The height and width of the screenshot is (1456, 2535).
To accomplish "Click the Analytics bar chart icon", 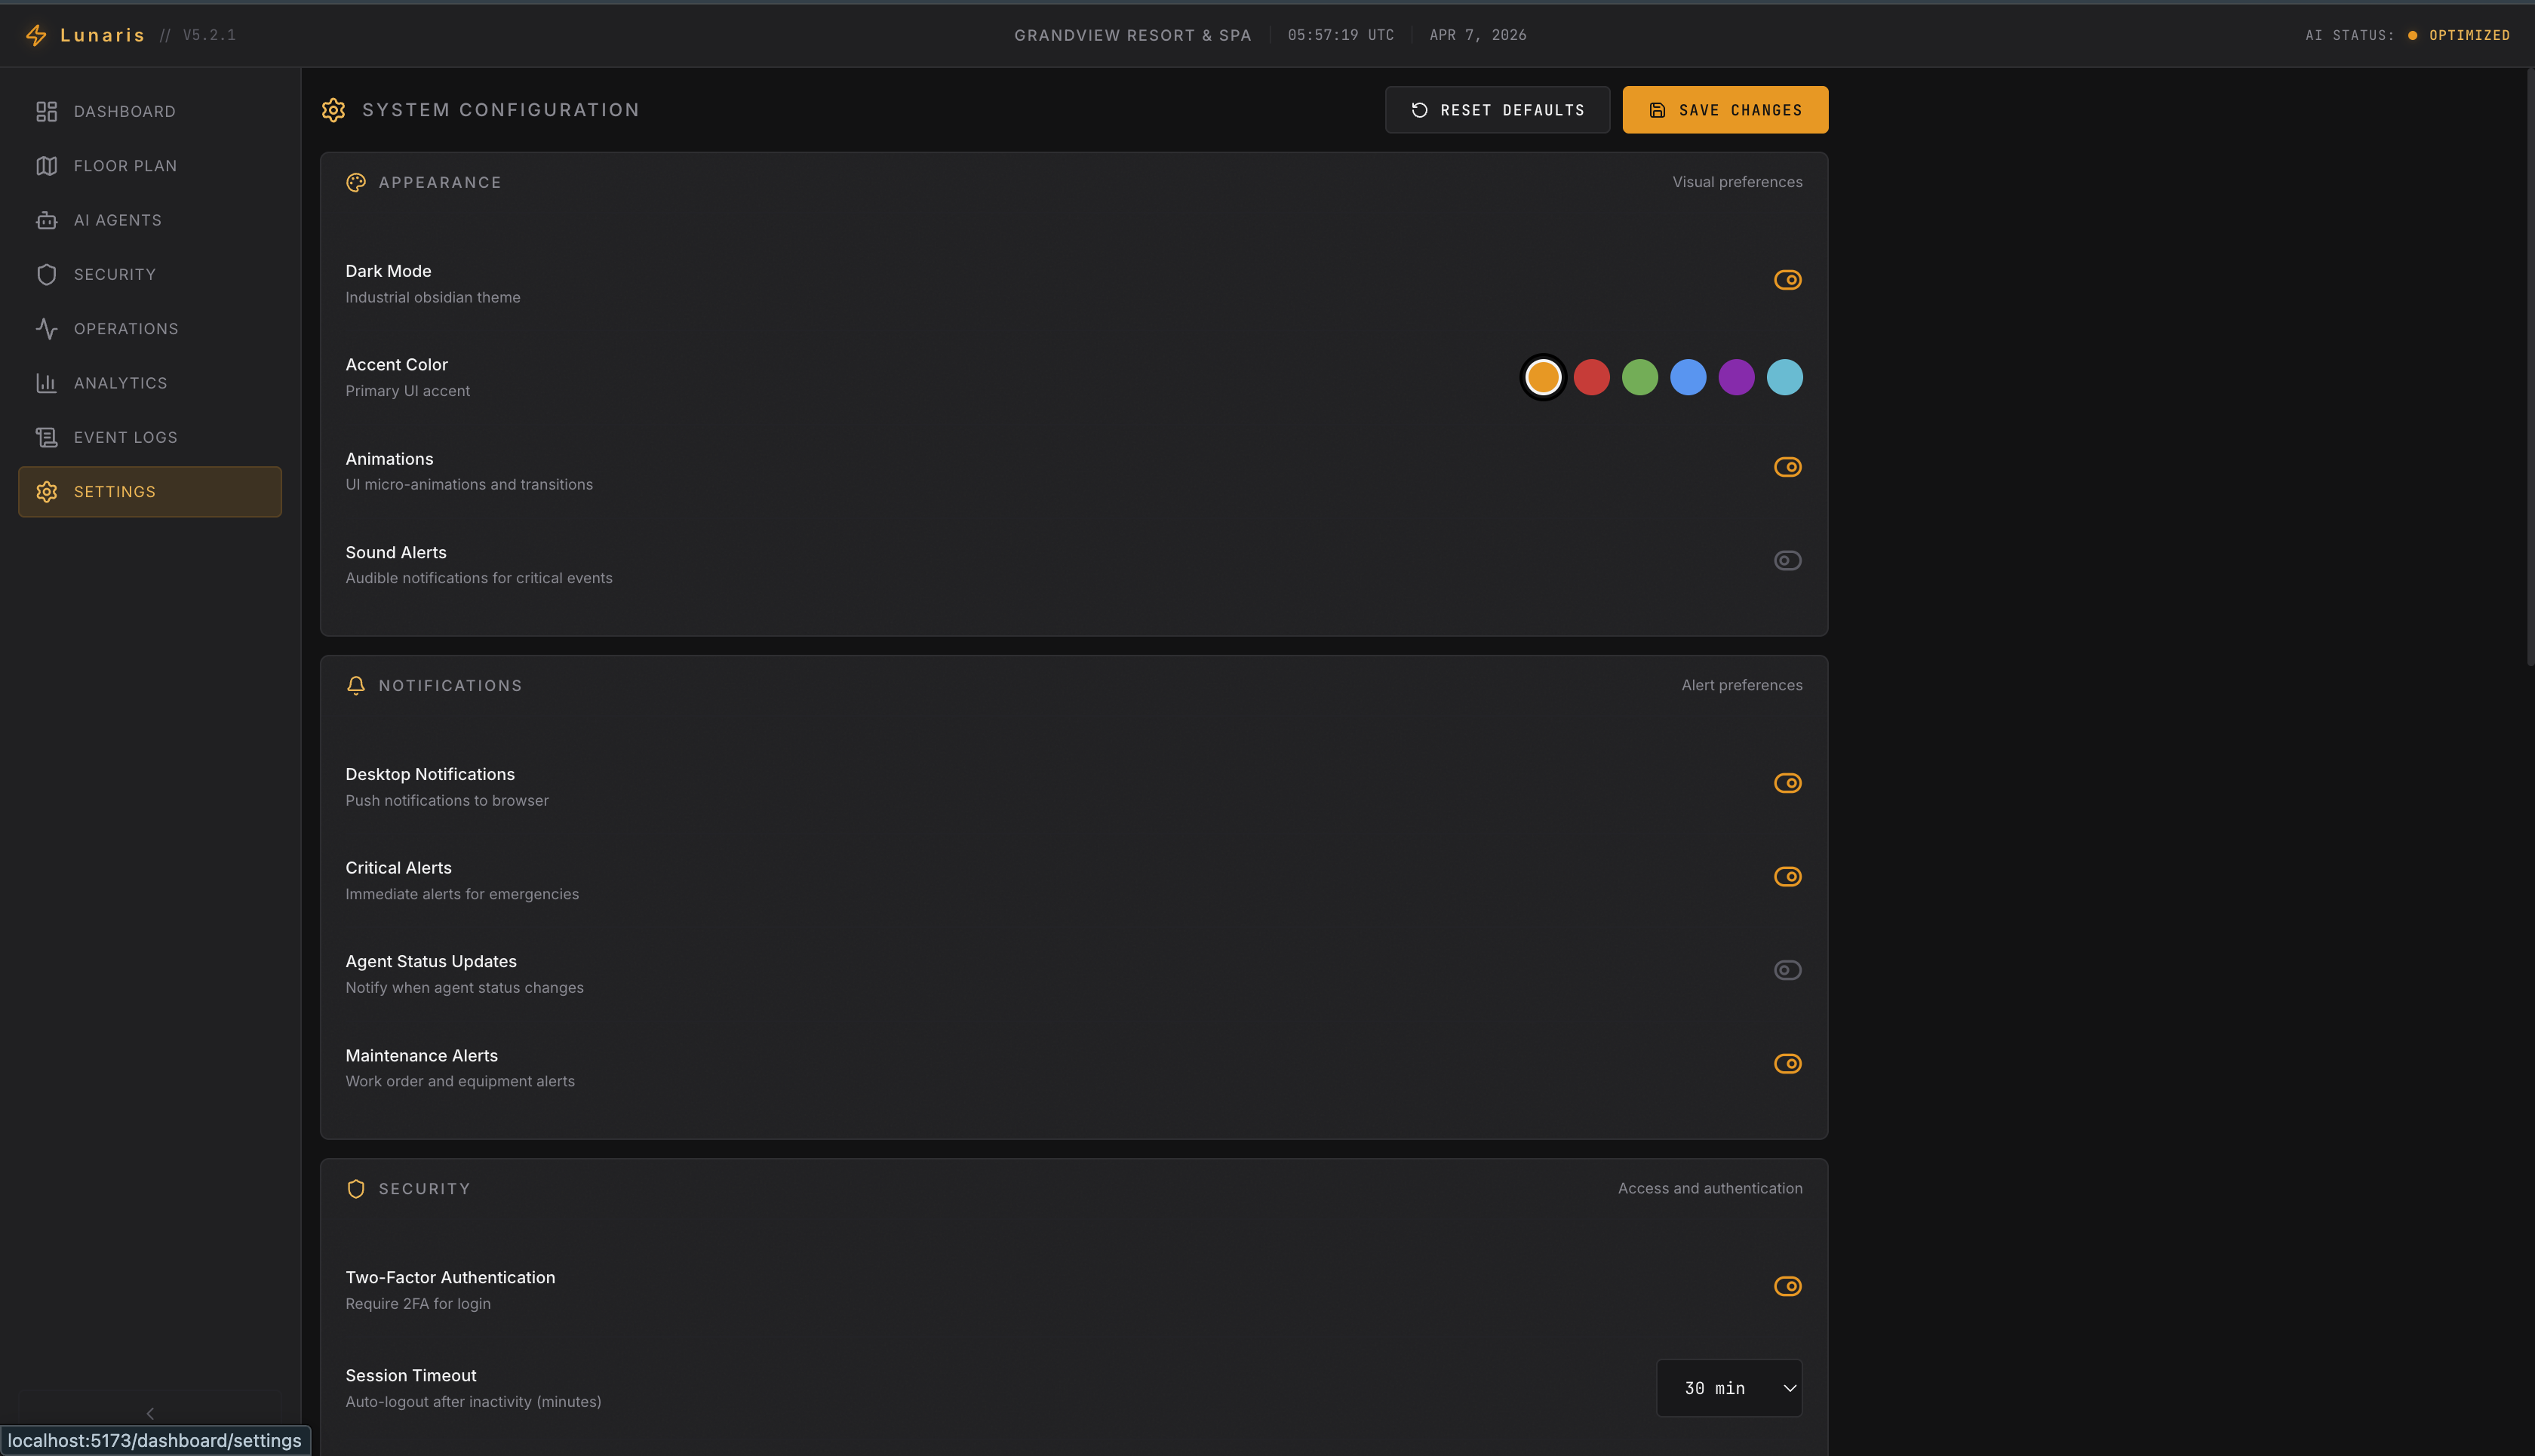I will [x=46, y=383].
